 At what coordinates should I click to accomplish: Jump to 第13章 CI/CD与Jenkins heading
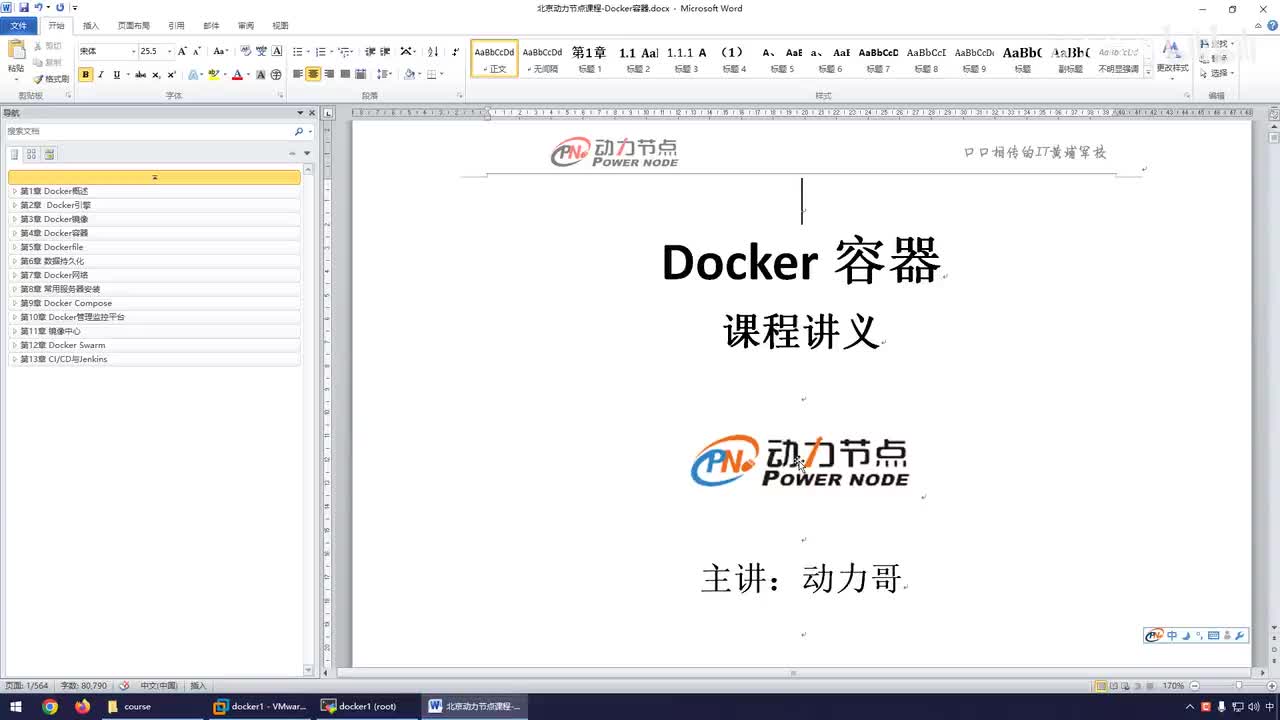click(64, 359)
